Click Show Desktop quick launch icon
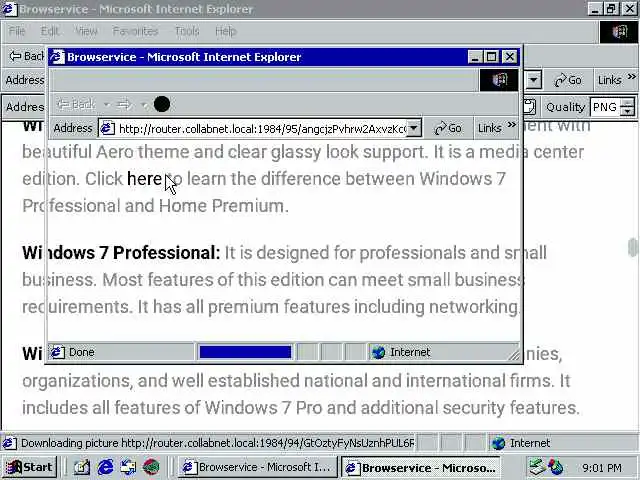Image resolution: width=640 pixels, height=480 pixels. point(128,467)
